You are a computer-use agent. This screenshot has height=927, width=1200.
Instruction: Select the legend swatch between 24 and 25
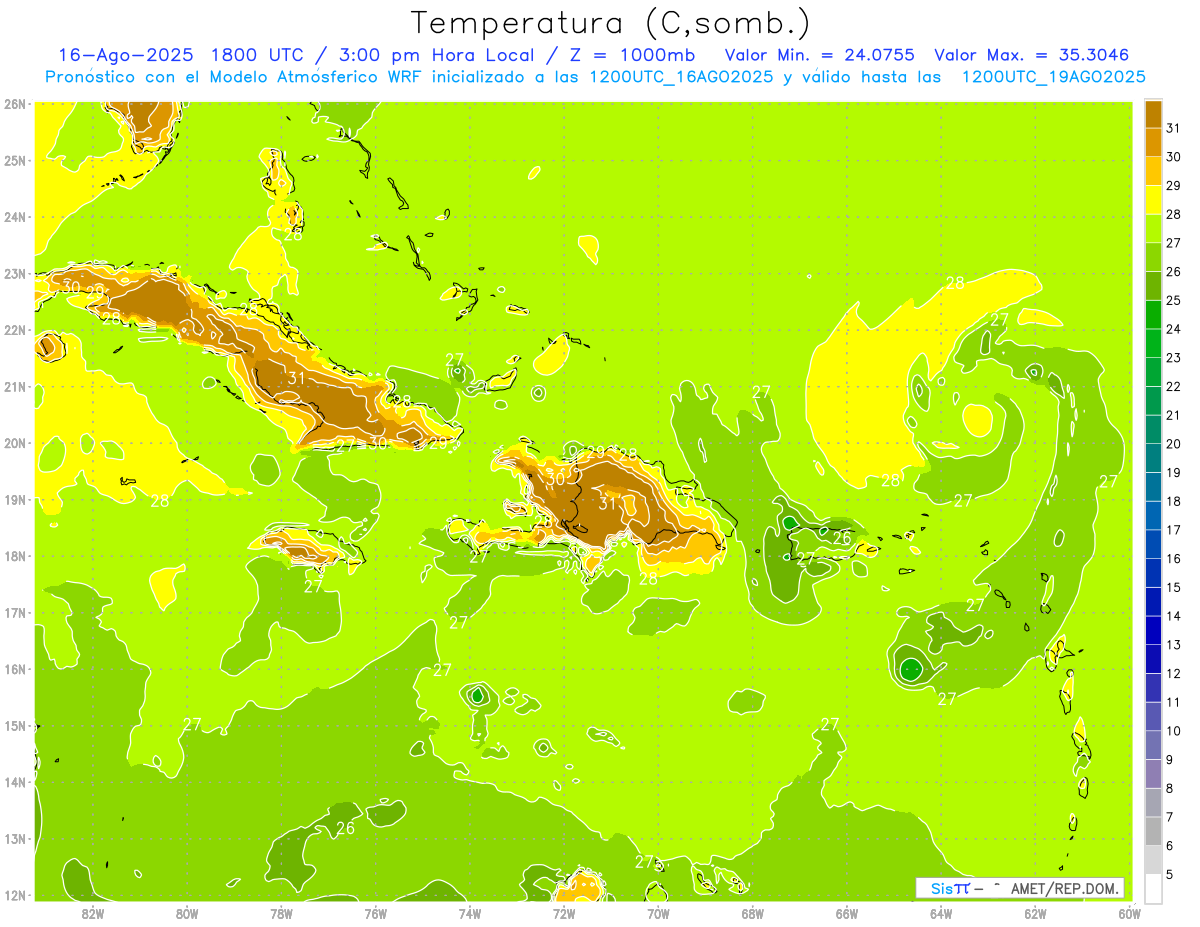point(1153,315)
